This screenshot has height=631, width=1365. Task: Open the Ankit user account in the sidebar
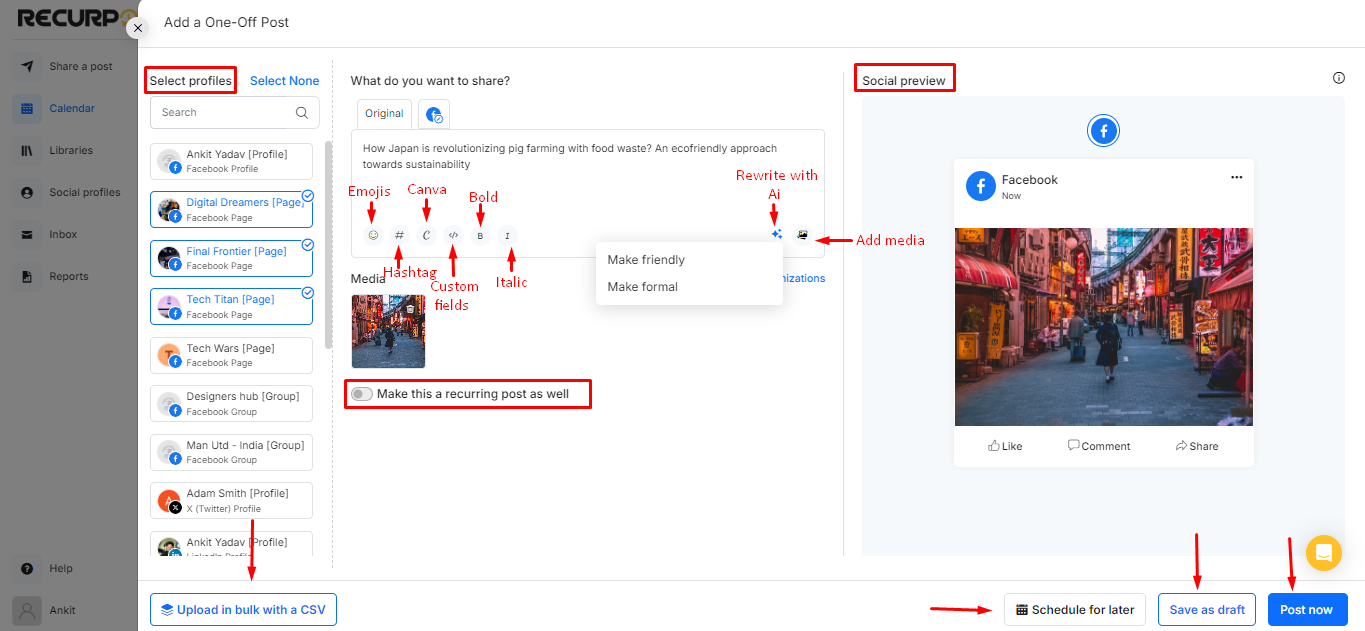coord(68,610)
